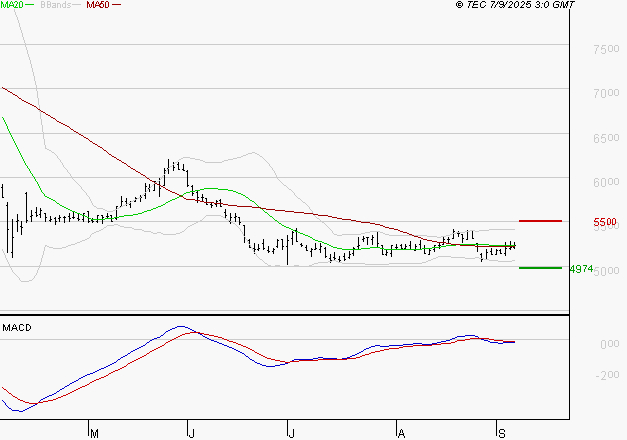Select the M month marker on time axis
The image size is (627, 440).
tap(94, 432)
